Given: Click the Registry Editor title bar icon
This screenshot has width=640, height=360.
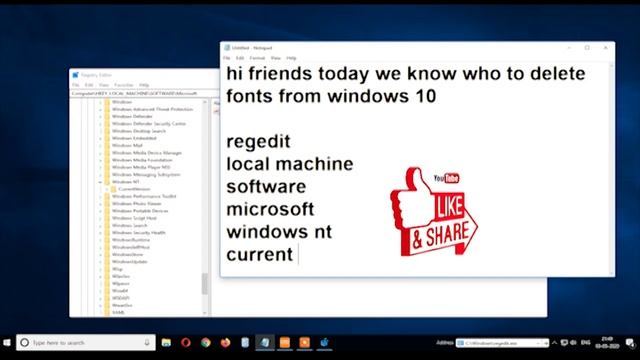Looking at the screenshot, I should click(76, 75).
